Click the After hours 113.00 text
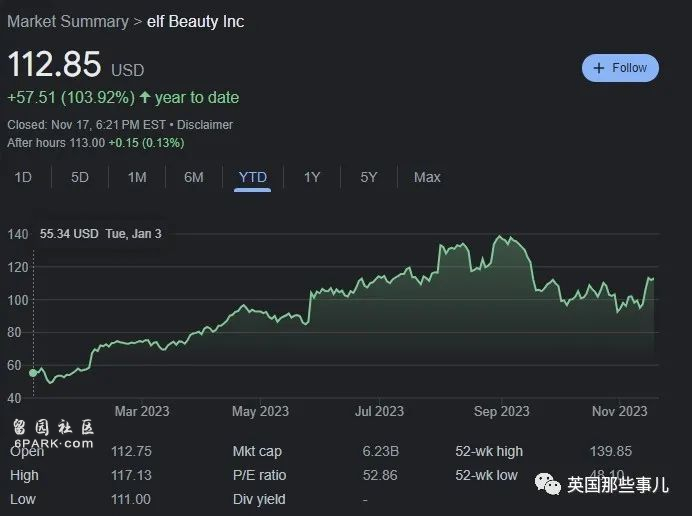This screenshot has height=516, width=692. coord(56,143)
